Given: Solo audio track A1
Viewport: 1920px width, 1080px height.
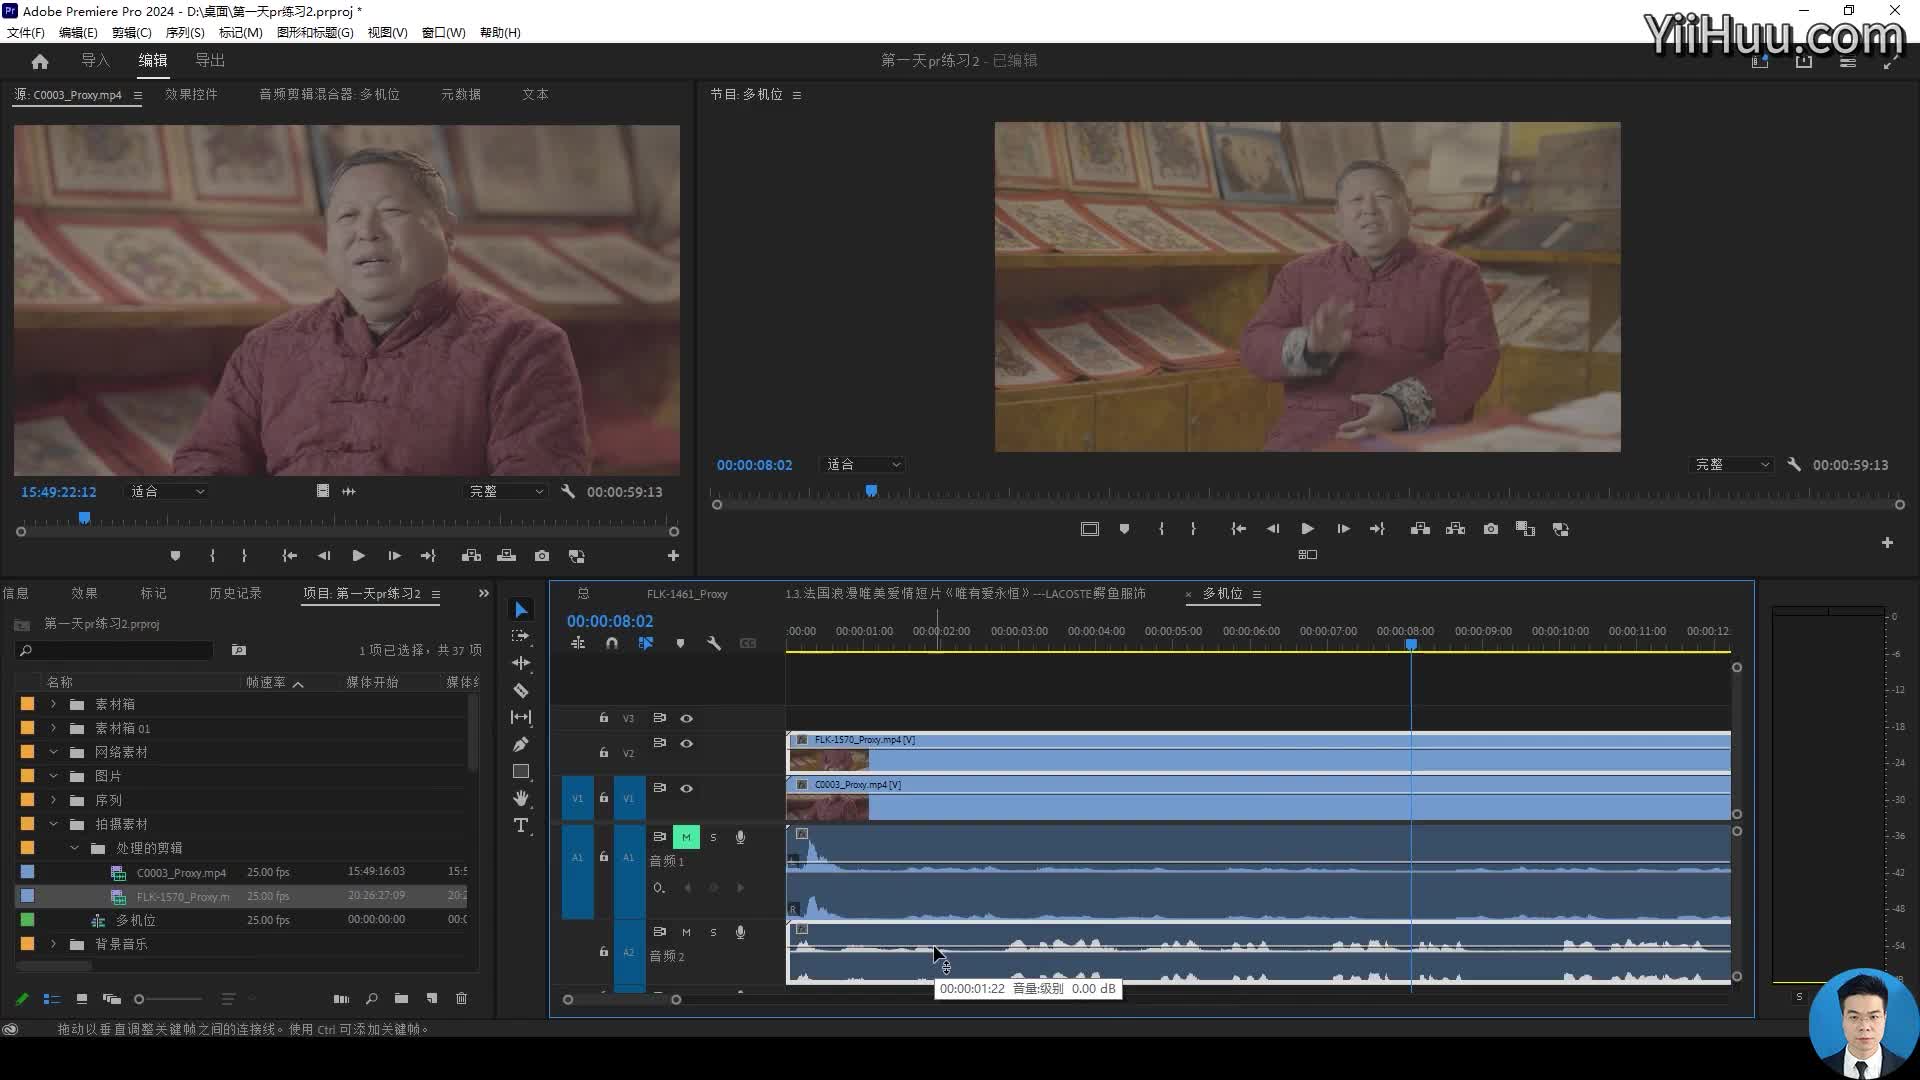Looking at the screenshot, I should (713, 838).
